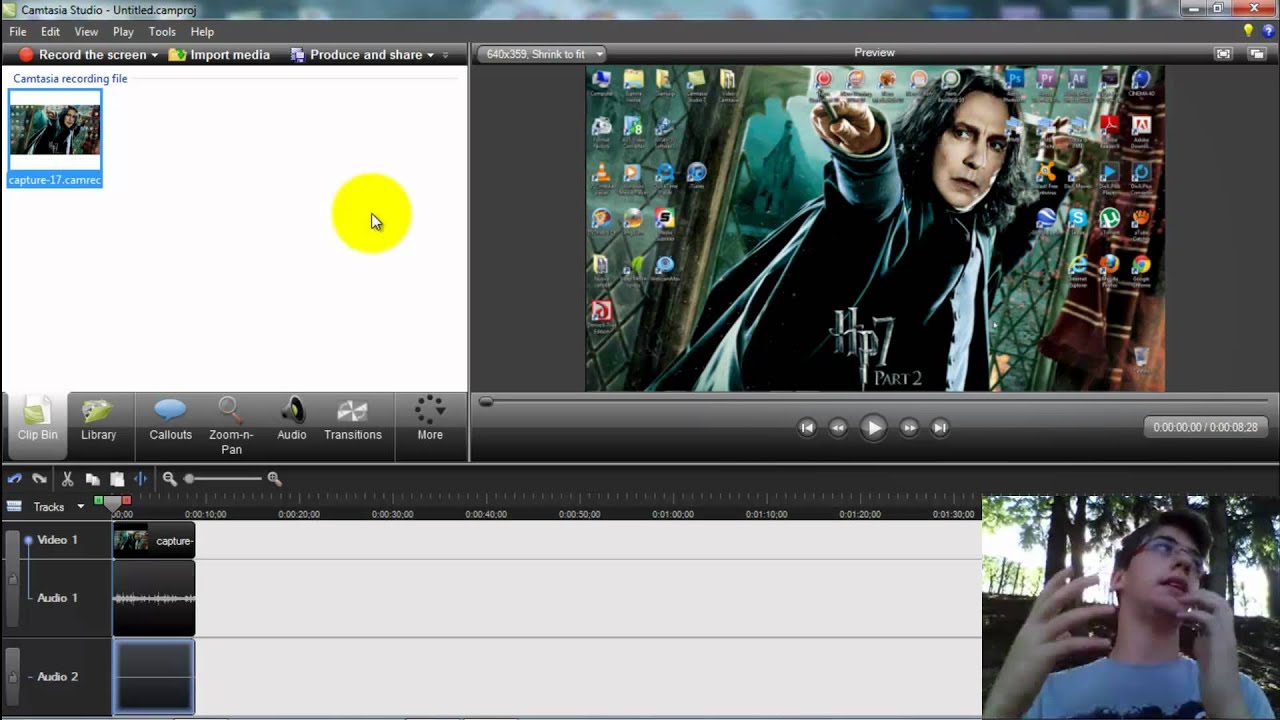Open the View menu
Image resolution: width=1280 pixels, height=720 pixels.
pos(86,32)
